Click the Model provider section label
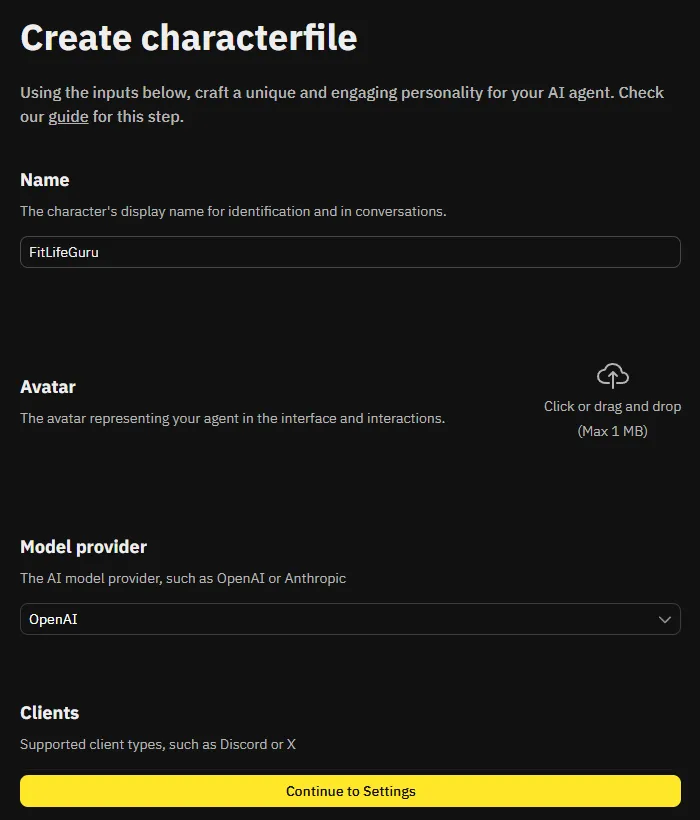Image resolution: width=700 pixels, height=820 pixels. click(84, 547)
